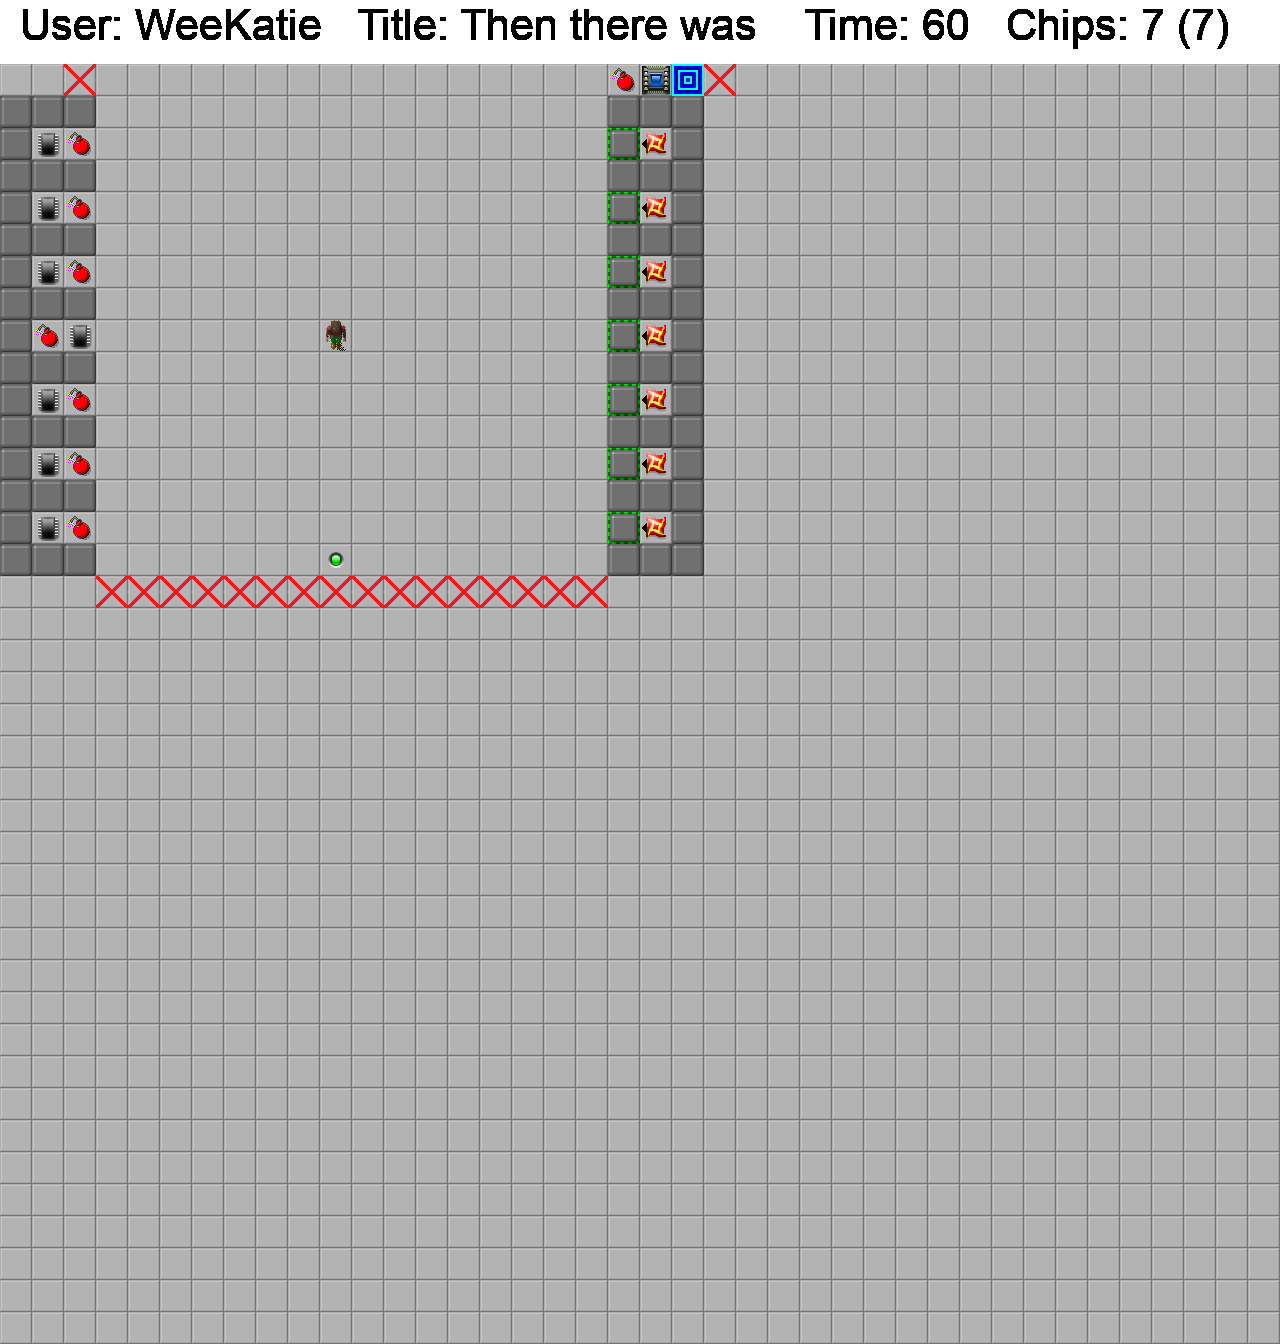Click the red X right of the exit
The height and width of the screenshot is (1344, 1280).
[720, 80]
